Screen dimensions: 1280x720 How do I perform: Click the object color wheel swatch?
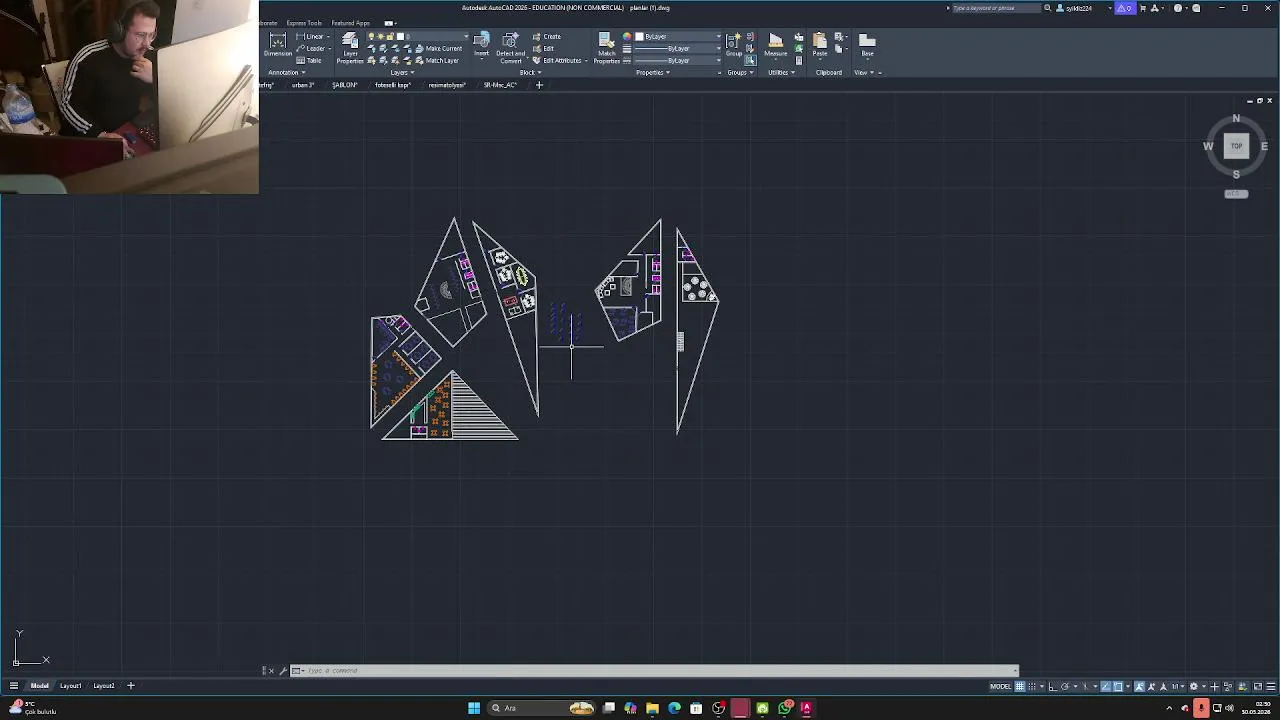click(x=627, y=36)
